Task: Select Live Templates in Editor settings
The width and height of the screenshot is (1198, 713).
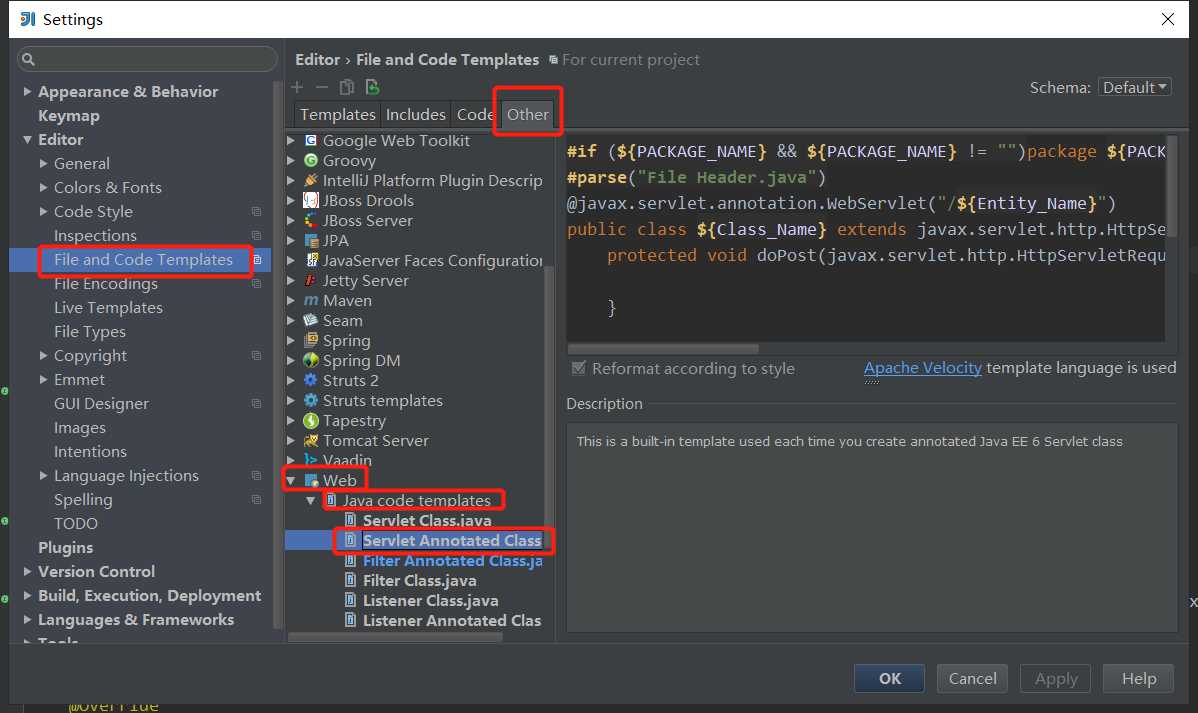Action: (x=108, y=307)
